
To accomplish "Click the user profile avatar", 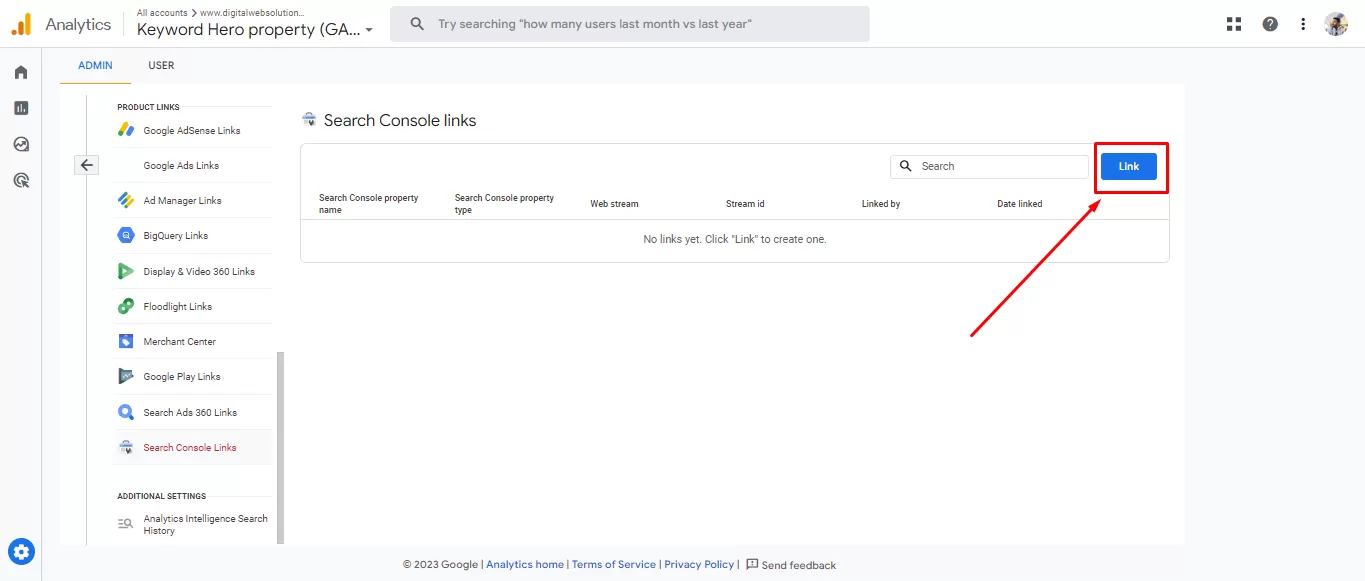I will tap(1336, 24).
